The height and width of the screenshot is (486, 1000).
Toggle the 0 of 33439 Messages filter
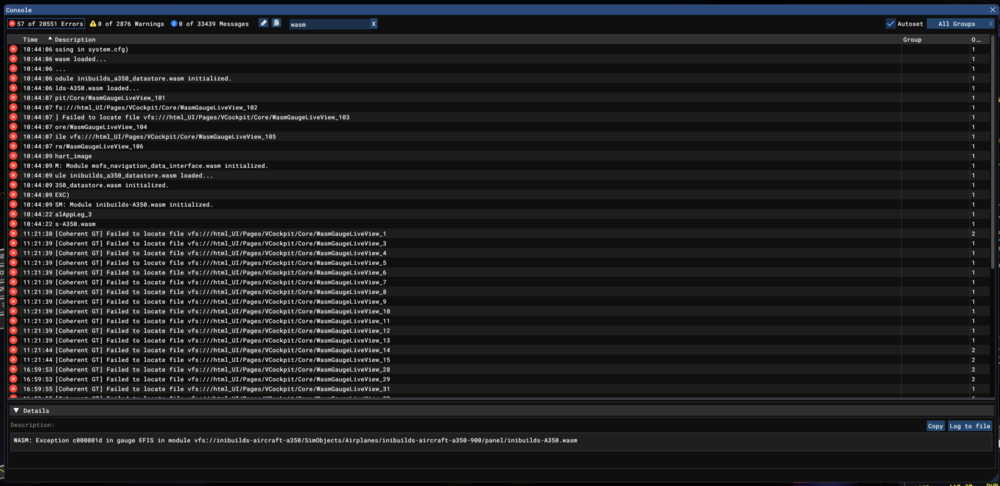(209, 24)
